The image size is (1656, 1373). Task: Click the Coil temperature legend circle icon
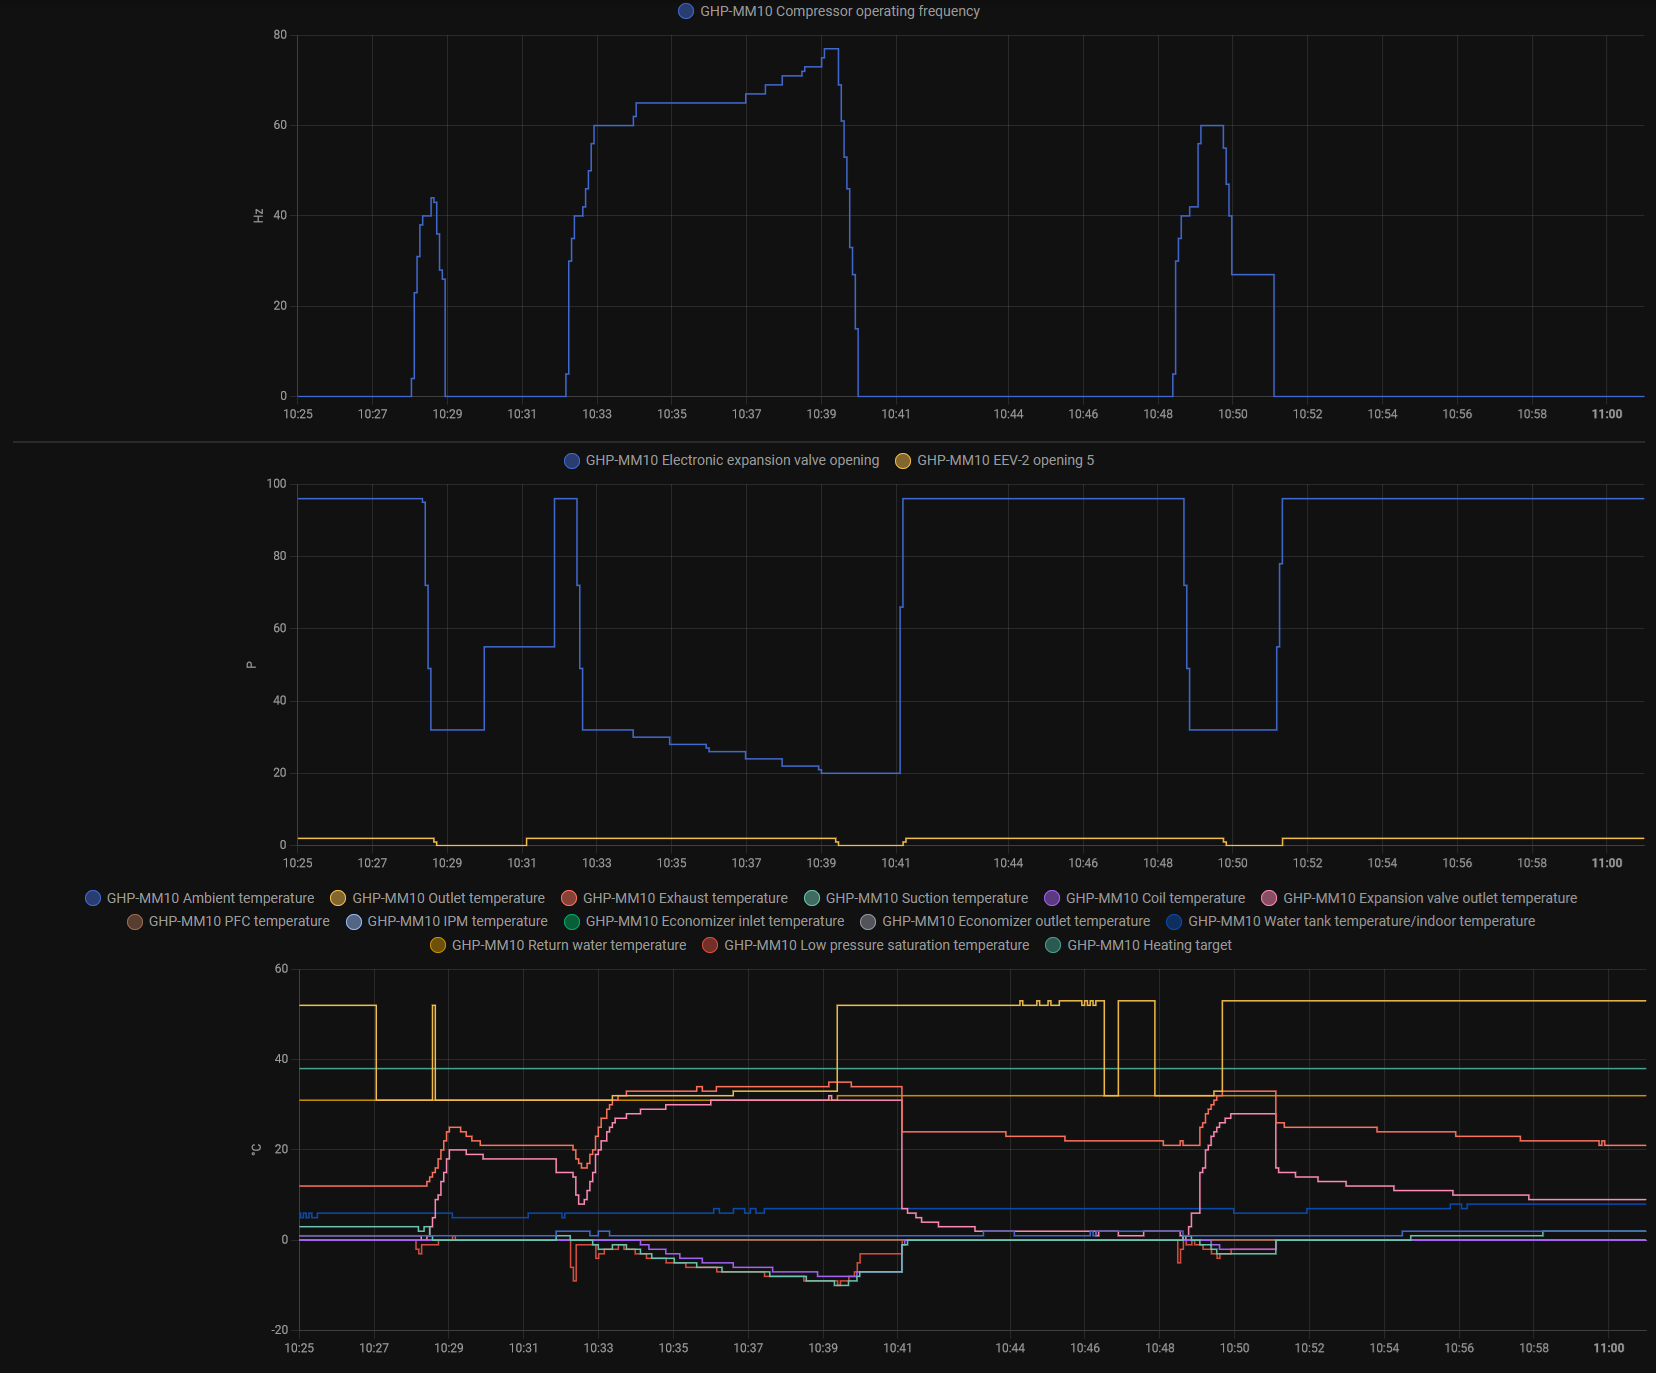click(x=1052, y=899)
